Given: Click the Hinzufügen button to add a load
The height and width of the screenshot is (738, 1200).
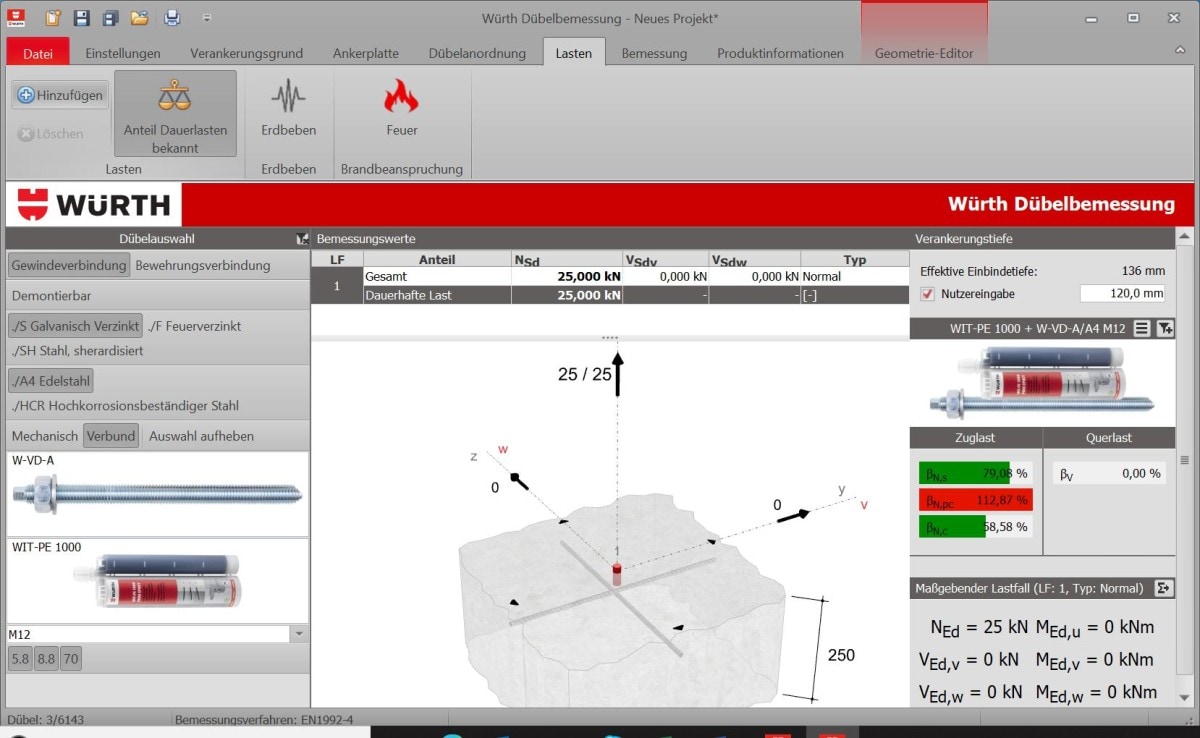Looking at the screenshot, I should coord(60,95).
